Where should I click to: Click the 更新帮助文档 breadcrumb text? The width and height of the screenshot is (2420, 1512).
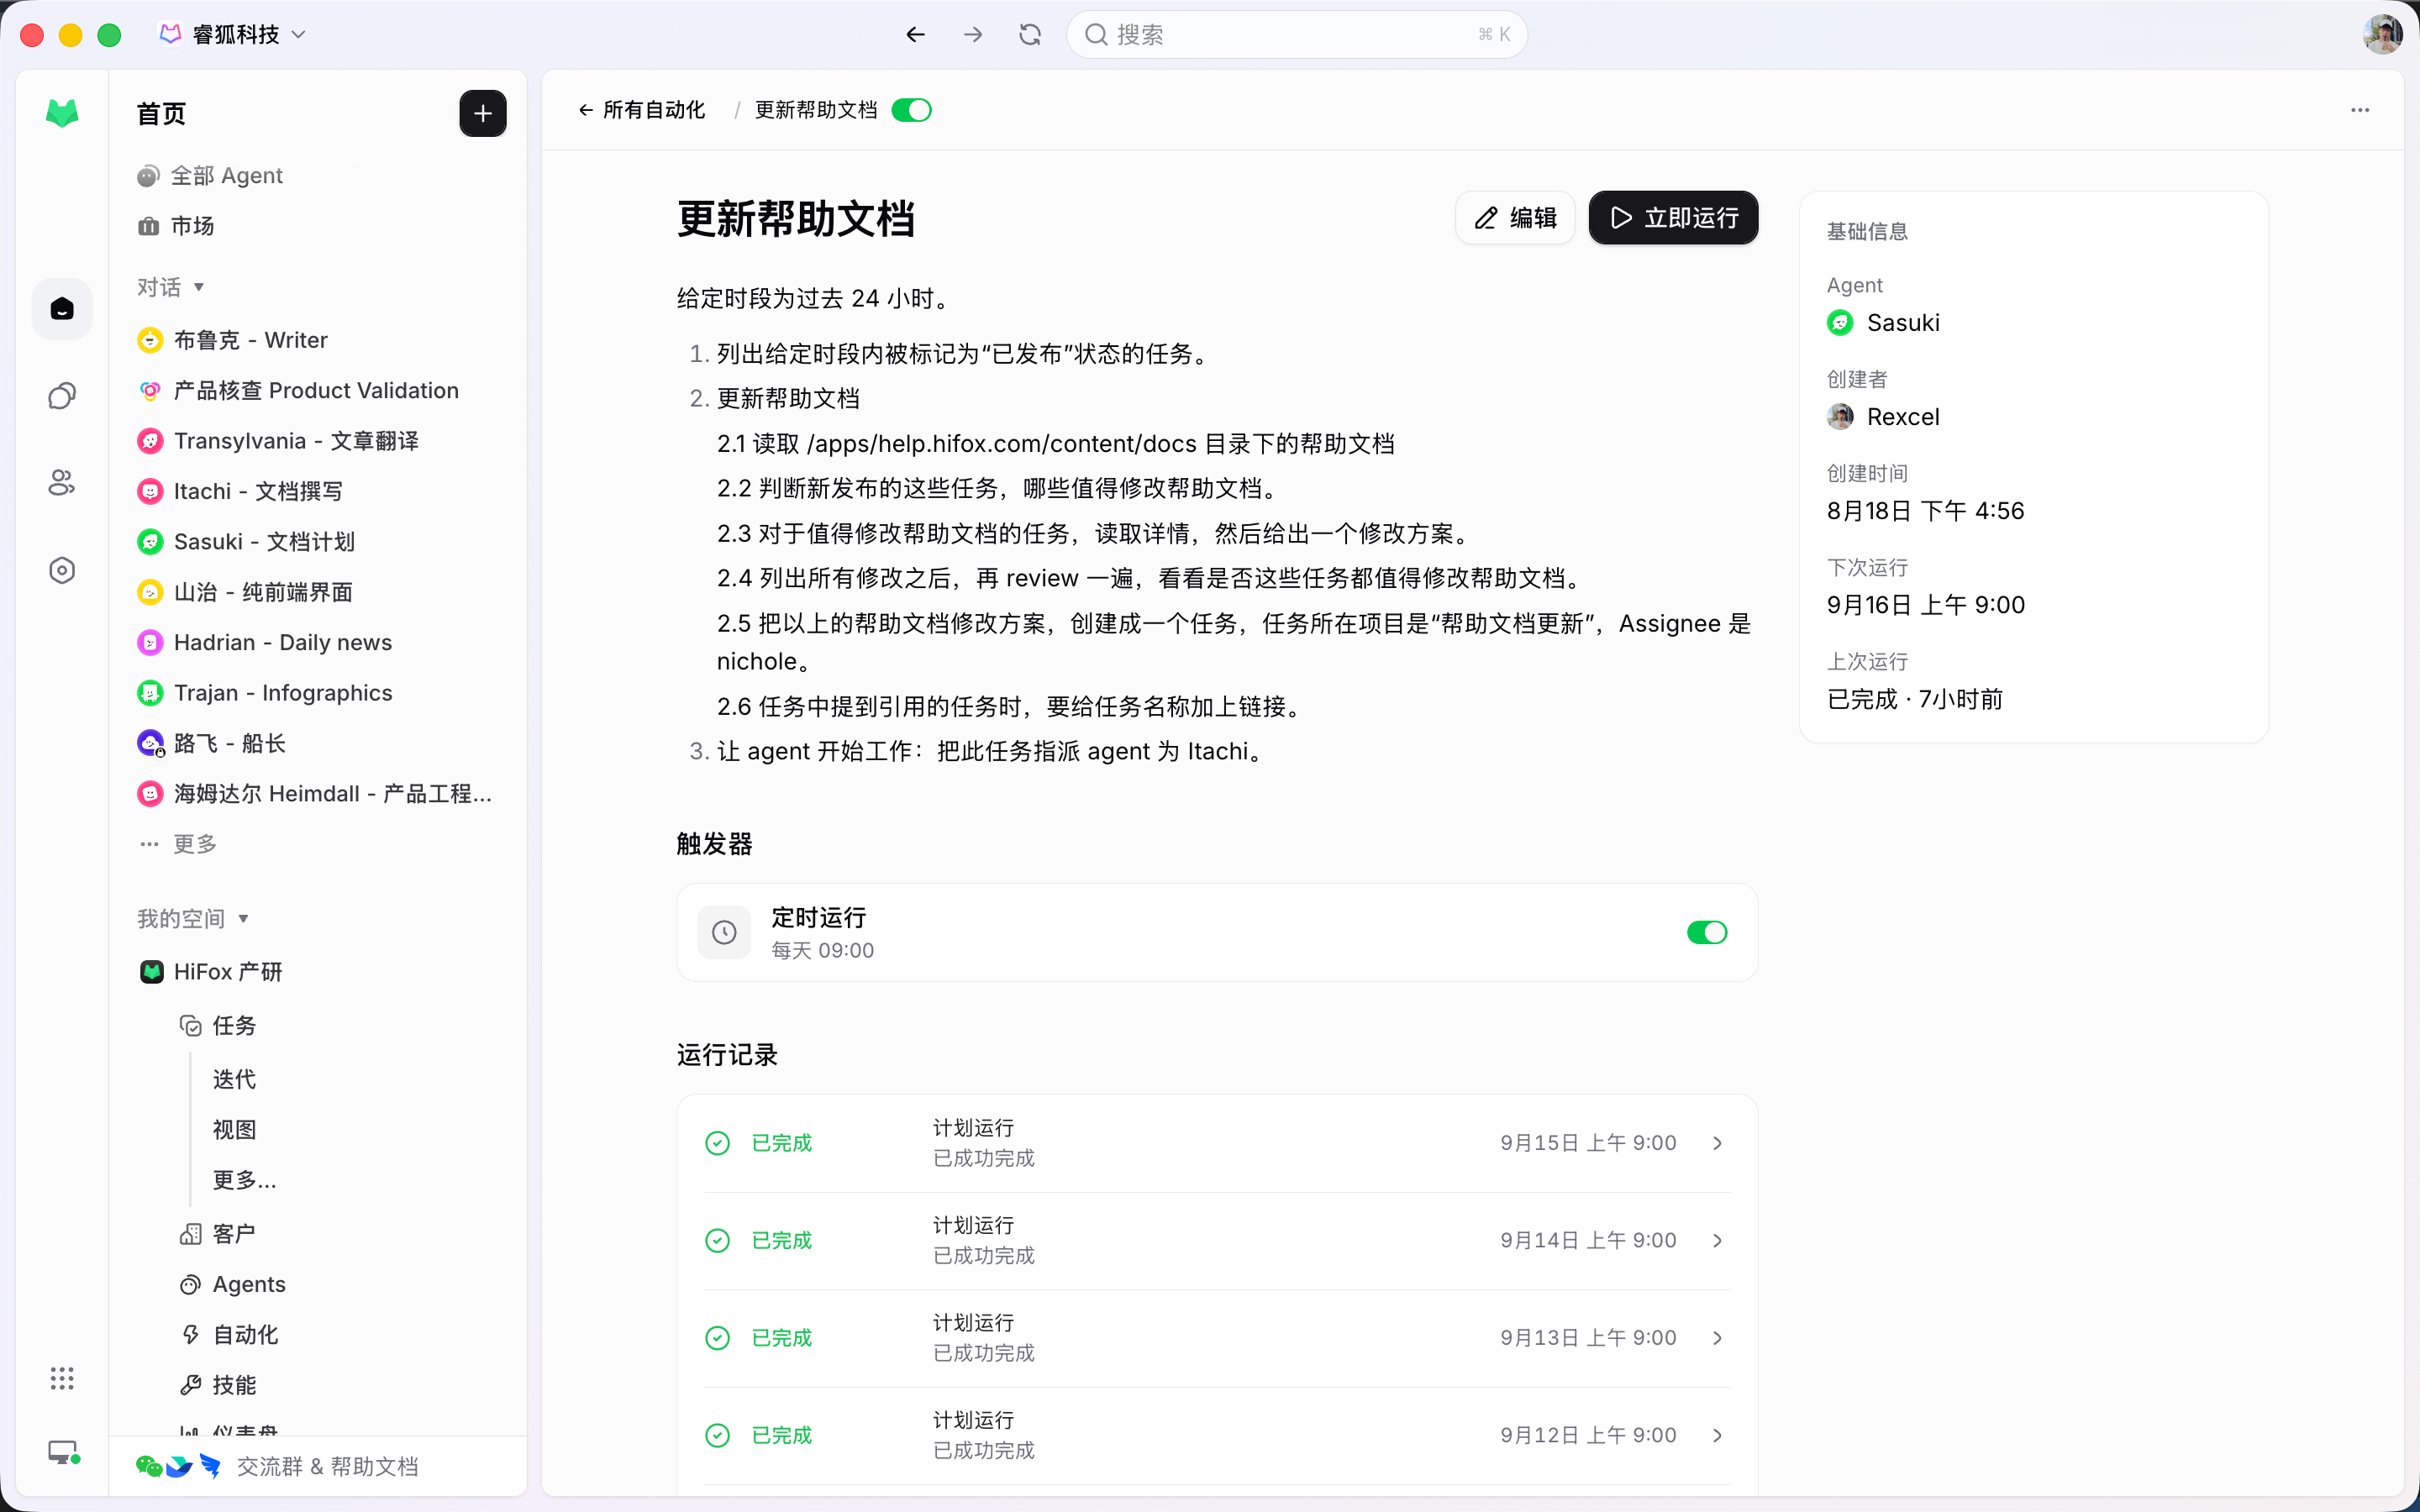click(x=816, y=110)
